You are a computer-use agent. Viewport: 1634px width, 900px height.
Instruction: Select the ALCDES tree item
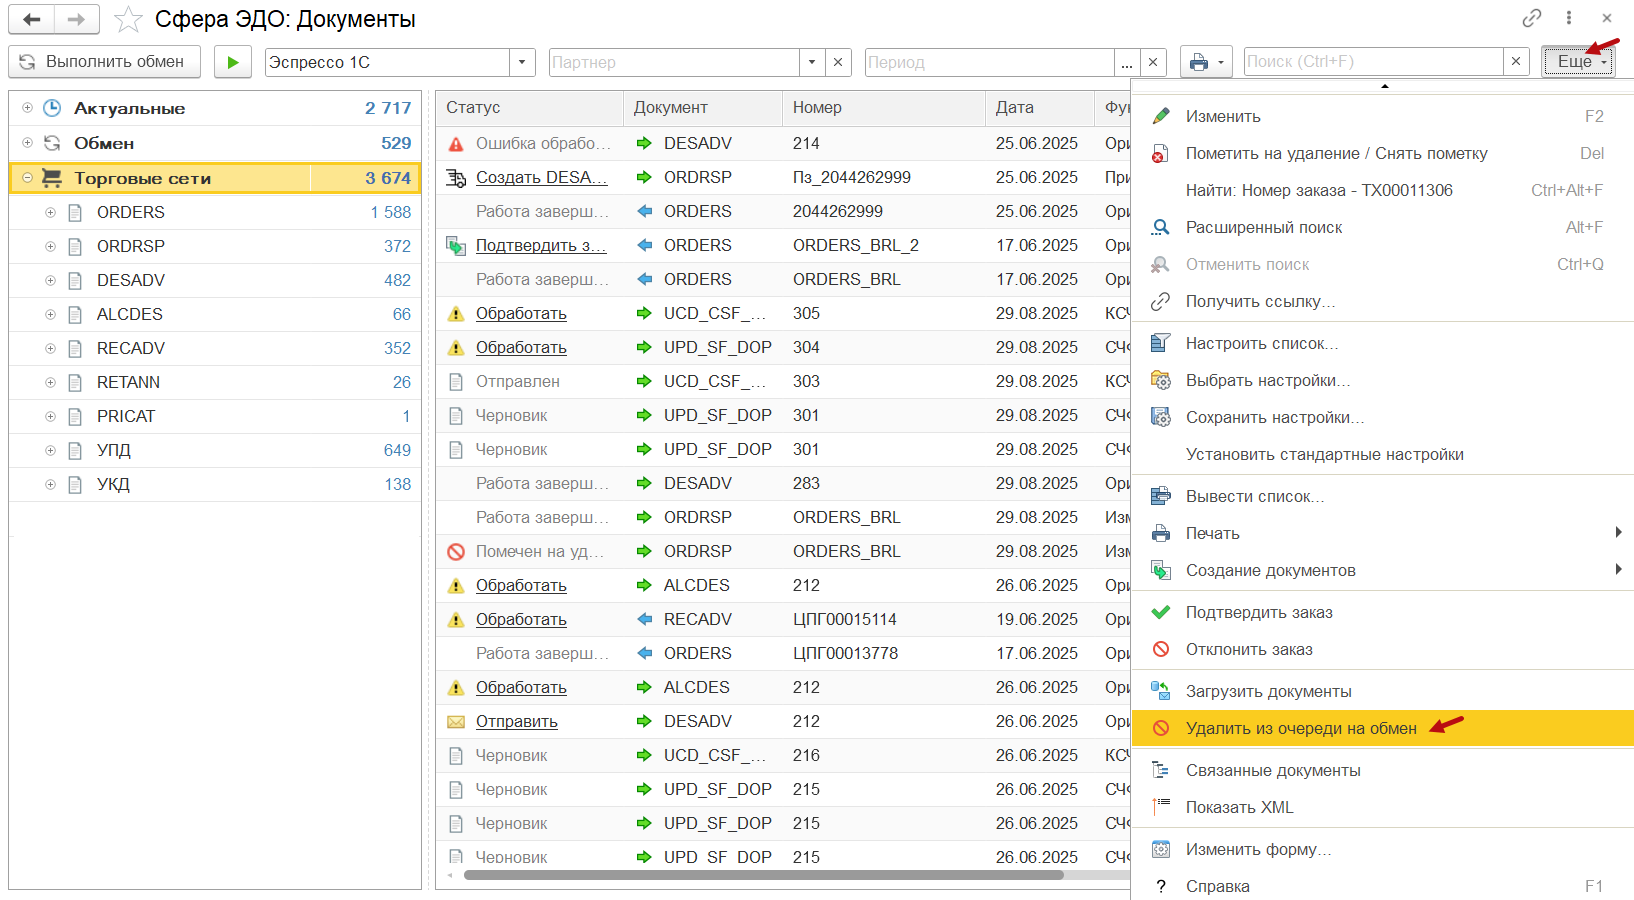pos(215,314)
